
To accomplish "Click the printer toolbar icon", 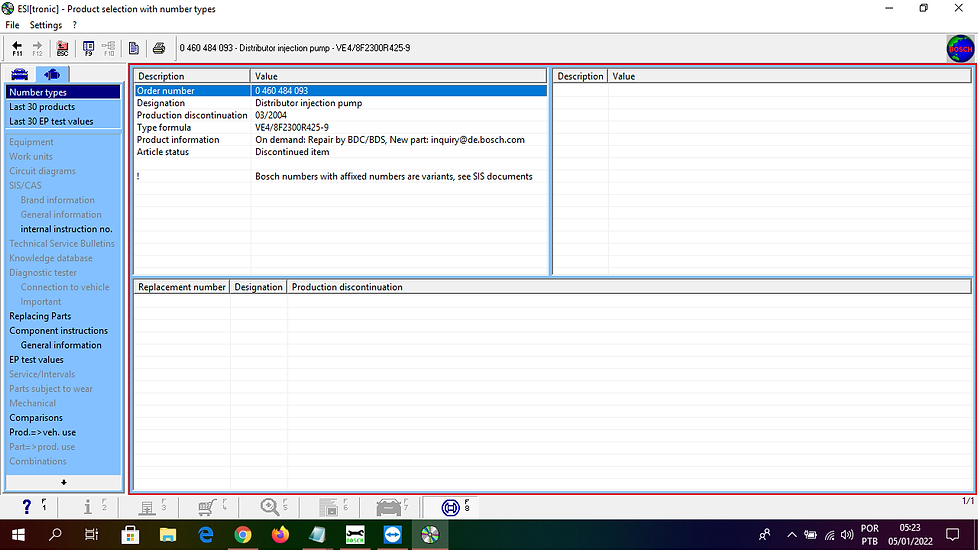I will (x=159, y=48).
